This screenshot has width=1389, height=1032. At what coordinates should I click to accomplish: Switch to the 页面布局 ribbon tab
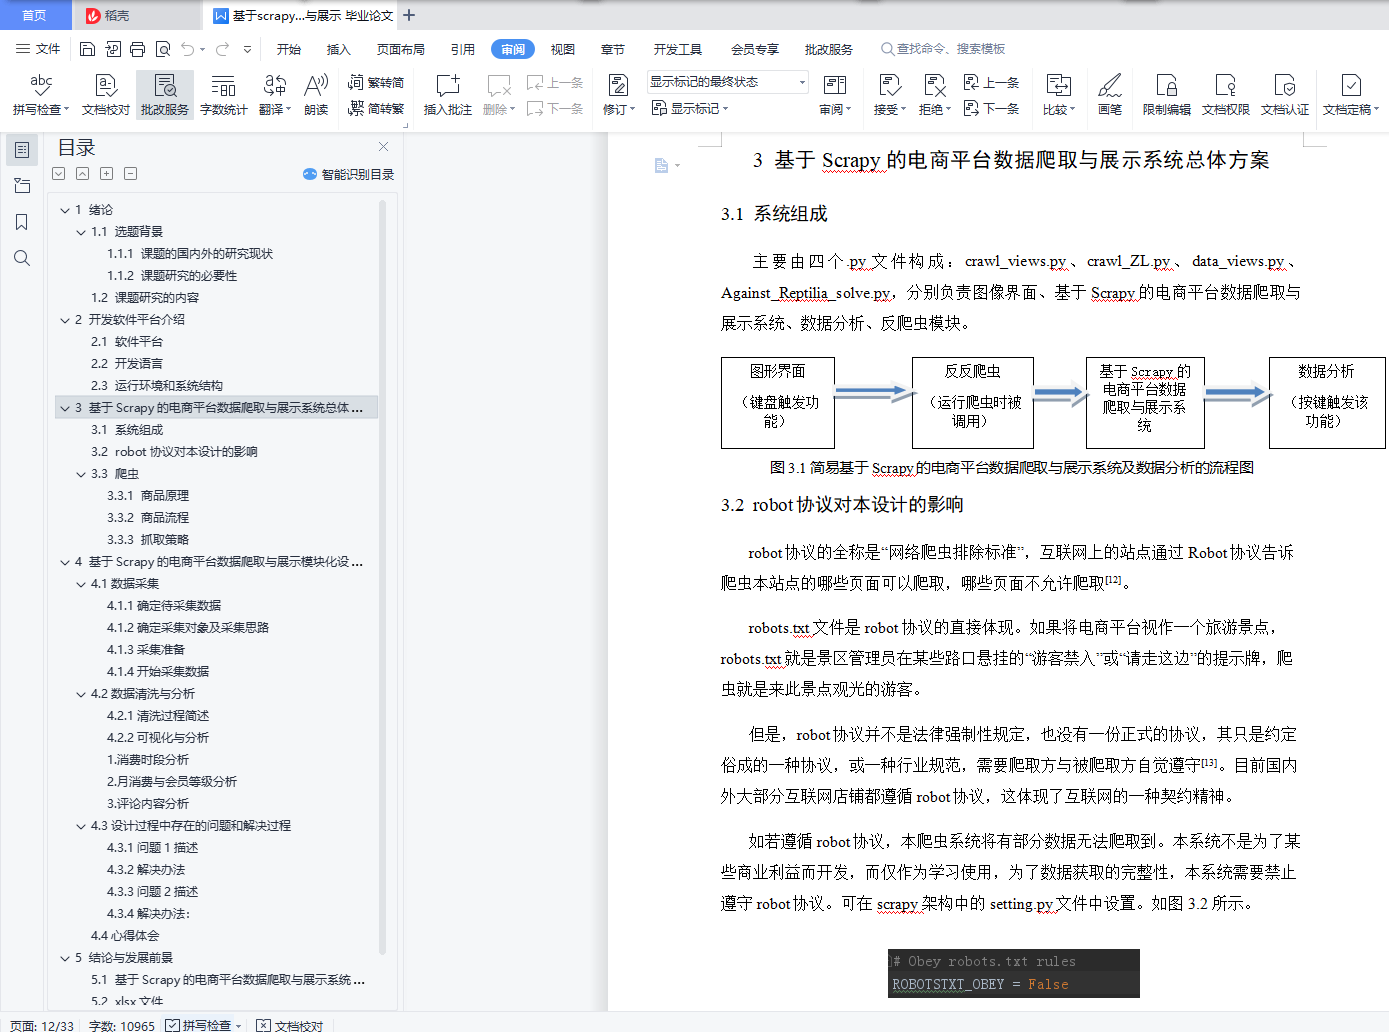pyautogui.click(x=401, y=49)
